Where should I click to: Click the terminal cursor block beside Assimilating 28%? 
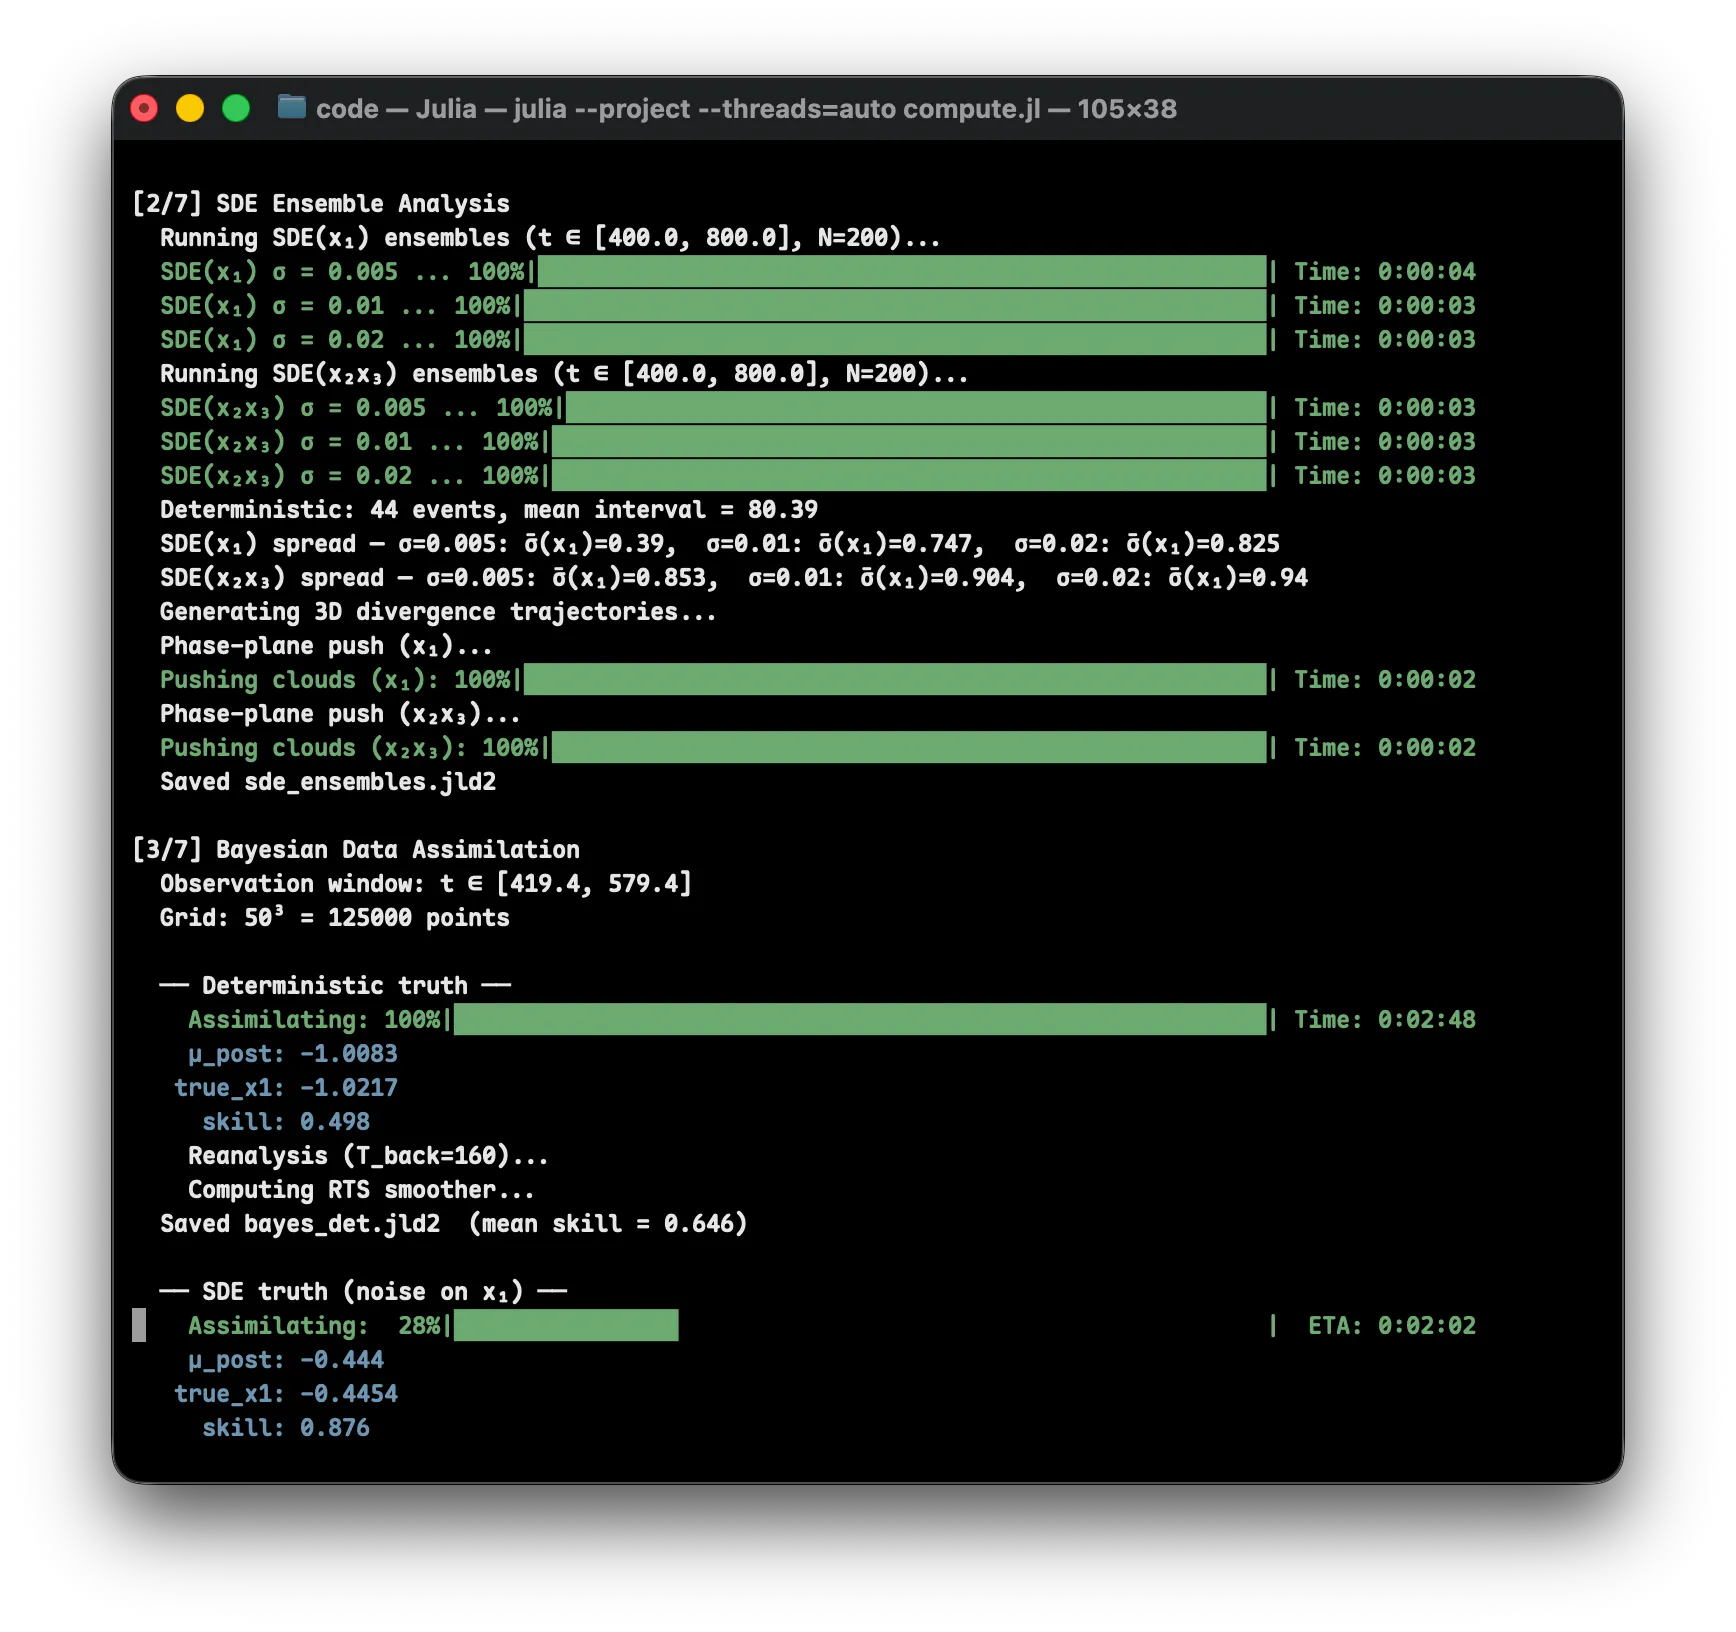[139, 1325]
